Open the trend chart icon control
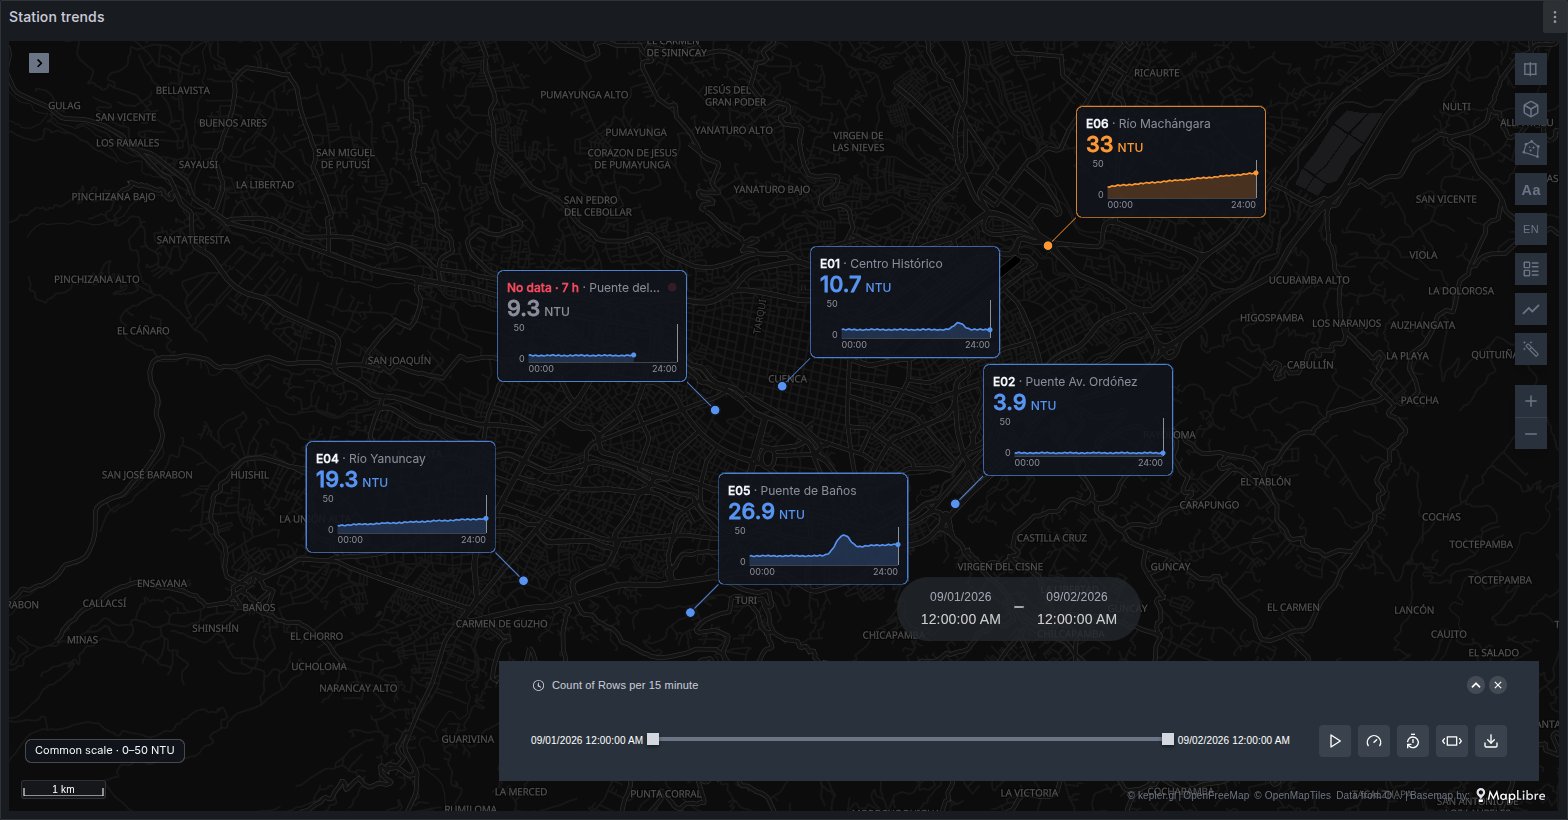The height and width of the screenshot is (820, 1568). [1531, 309]
